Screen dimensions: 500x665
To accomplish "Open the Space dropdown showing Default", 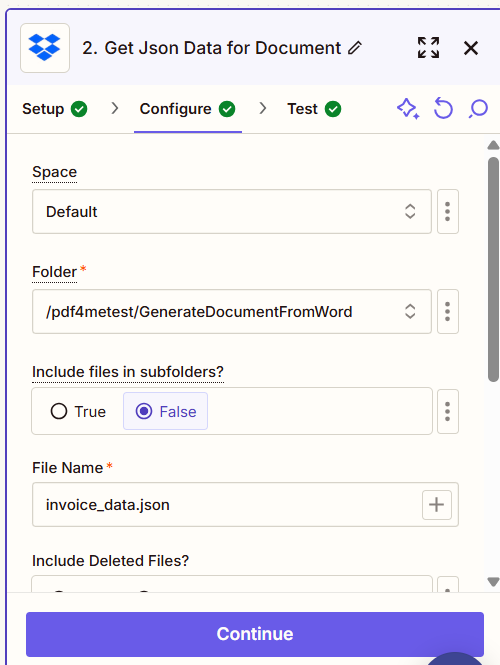I will pos(232,212).
